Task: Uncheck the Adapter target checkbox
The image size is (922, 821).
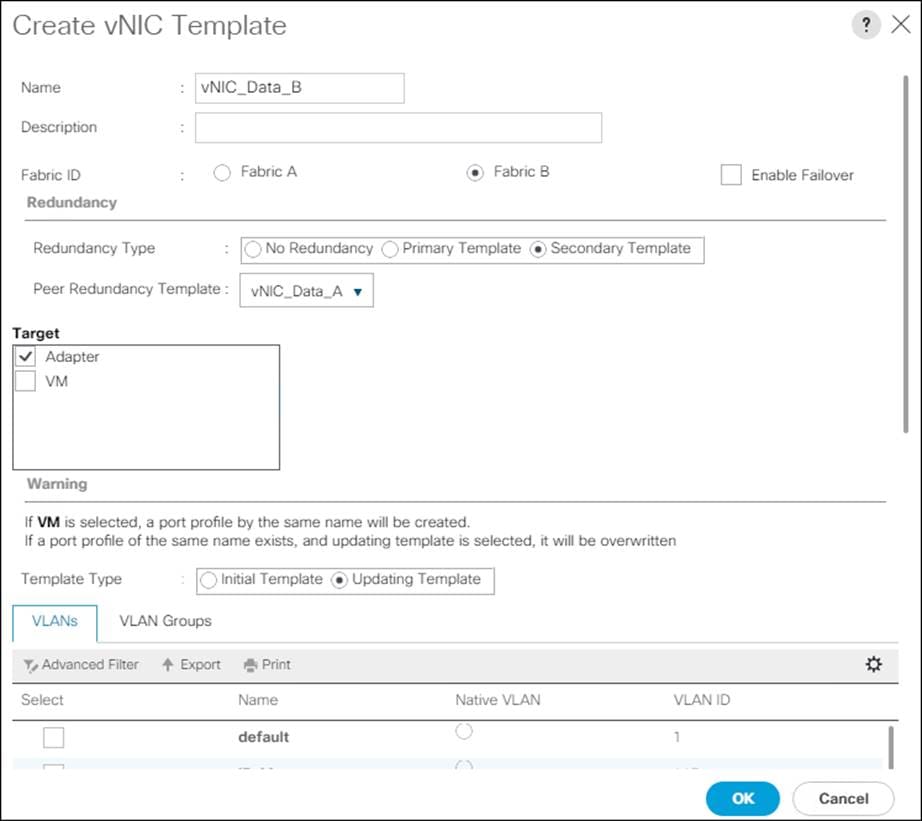Action: [25, 356]
